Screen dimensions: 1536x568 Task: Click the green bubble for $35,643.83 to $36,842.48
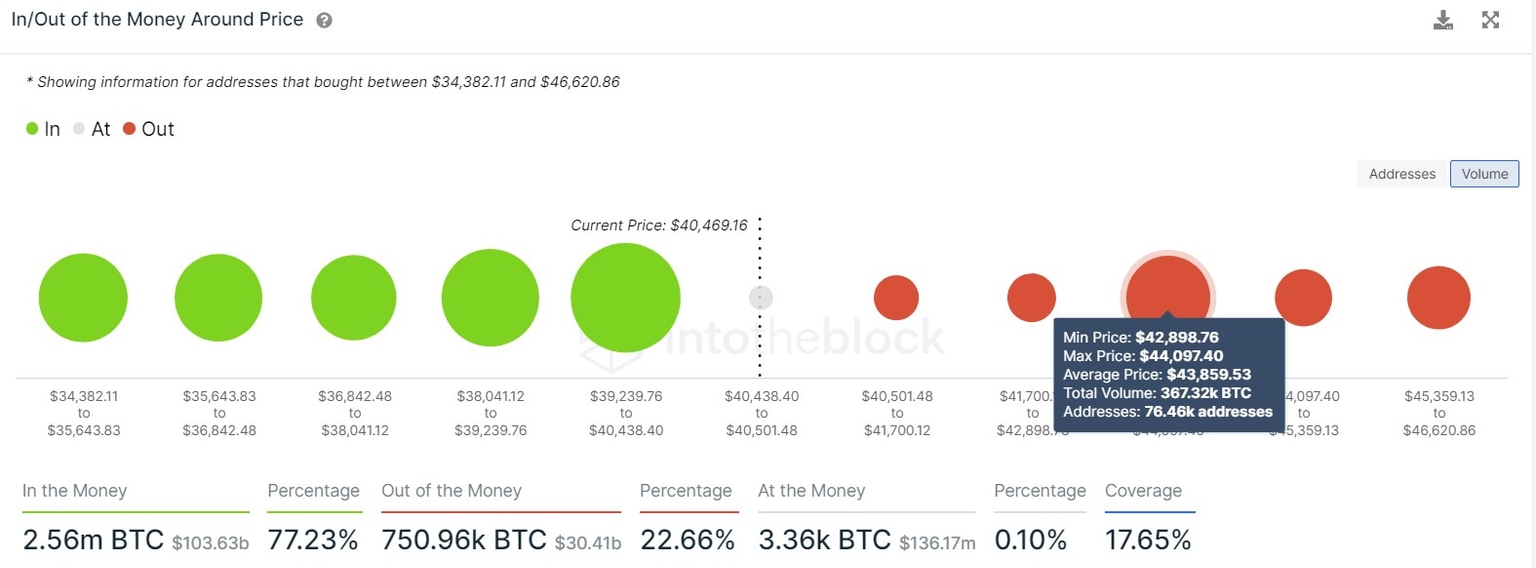pos(218,298)
